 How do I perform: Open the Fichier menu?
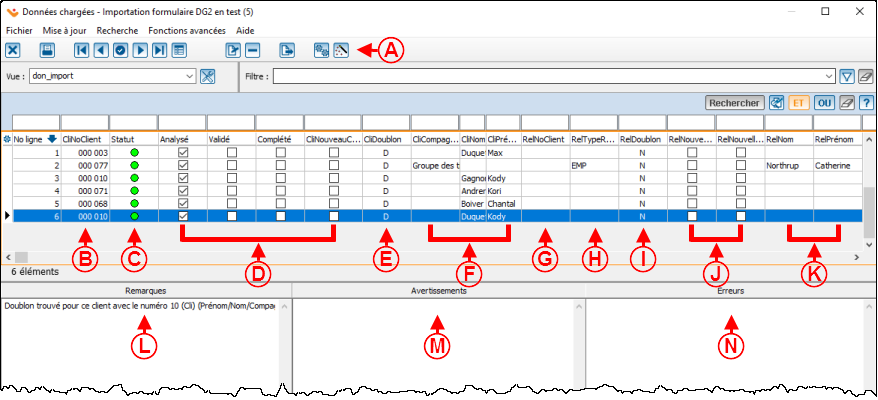point(19,31)
